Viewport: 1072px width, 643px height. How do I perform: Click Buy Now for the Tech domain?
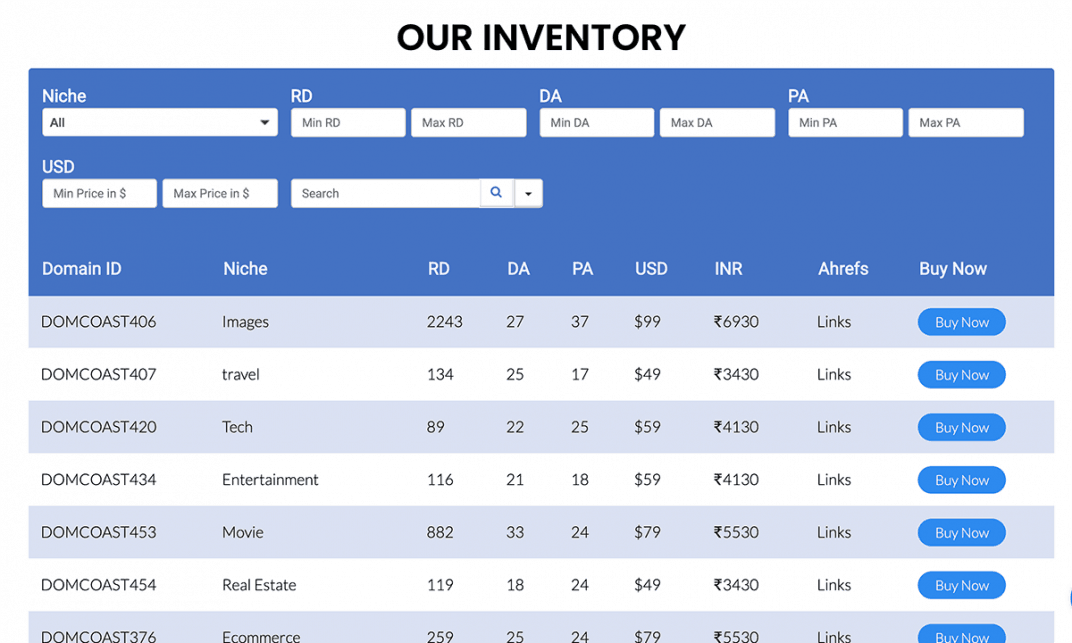tap(961, 427)
